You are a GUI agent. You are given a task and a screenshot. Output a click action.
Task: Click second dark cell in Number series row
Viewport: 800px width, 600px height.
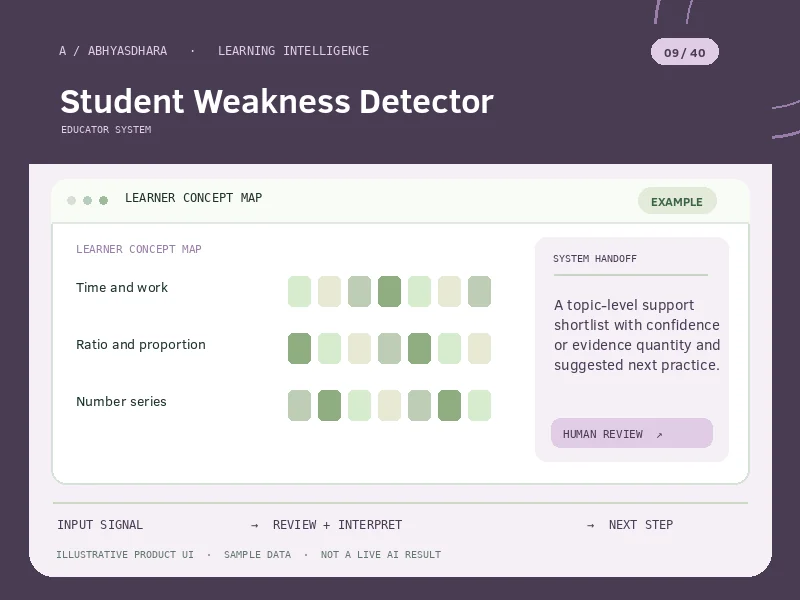(x=330, y=406)
